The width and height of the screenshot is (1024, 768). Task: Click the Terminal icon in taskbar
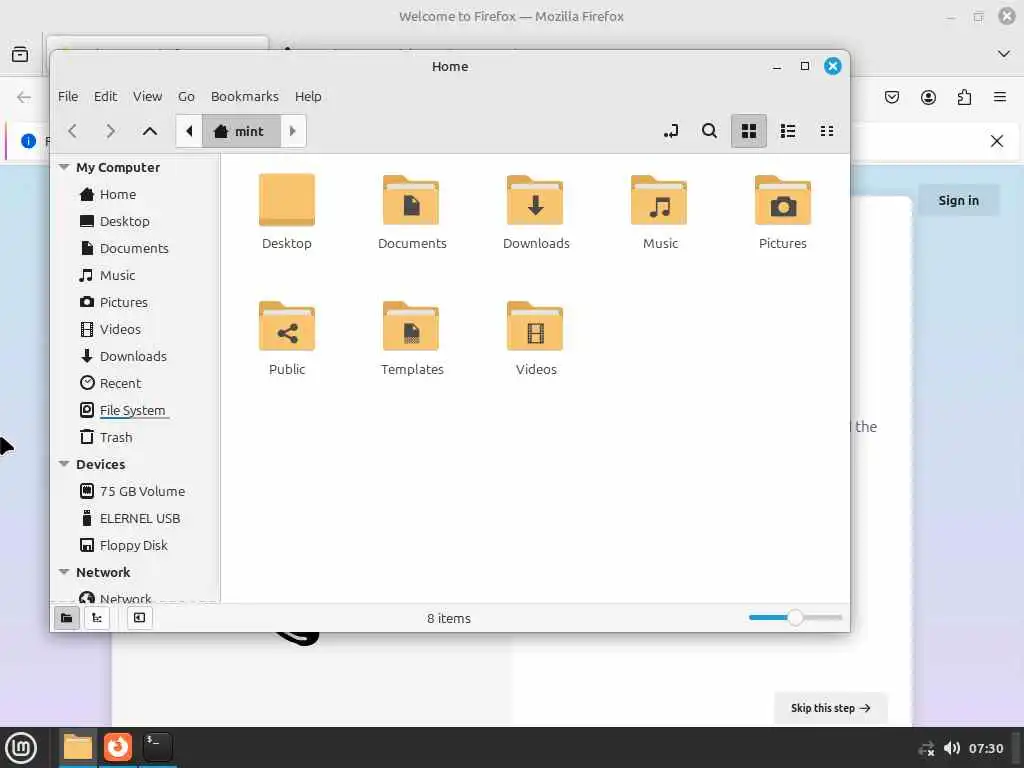pos(157,747)
